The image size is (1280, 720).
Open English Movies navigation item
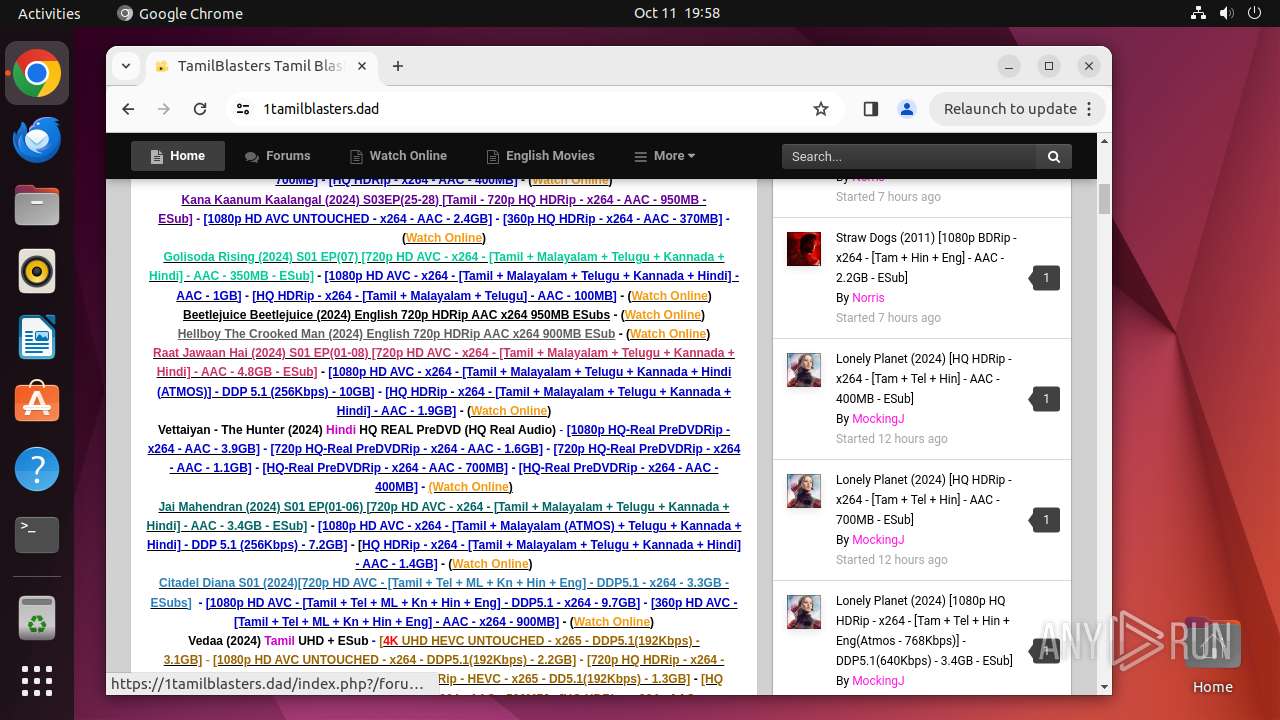[x=541, y=156]
